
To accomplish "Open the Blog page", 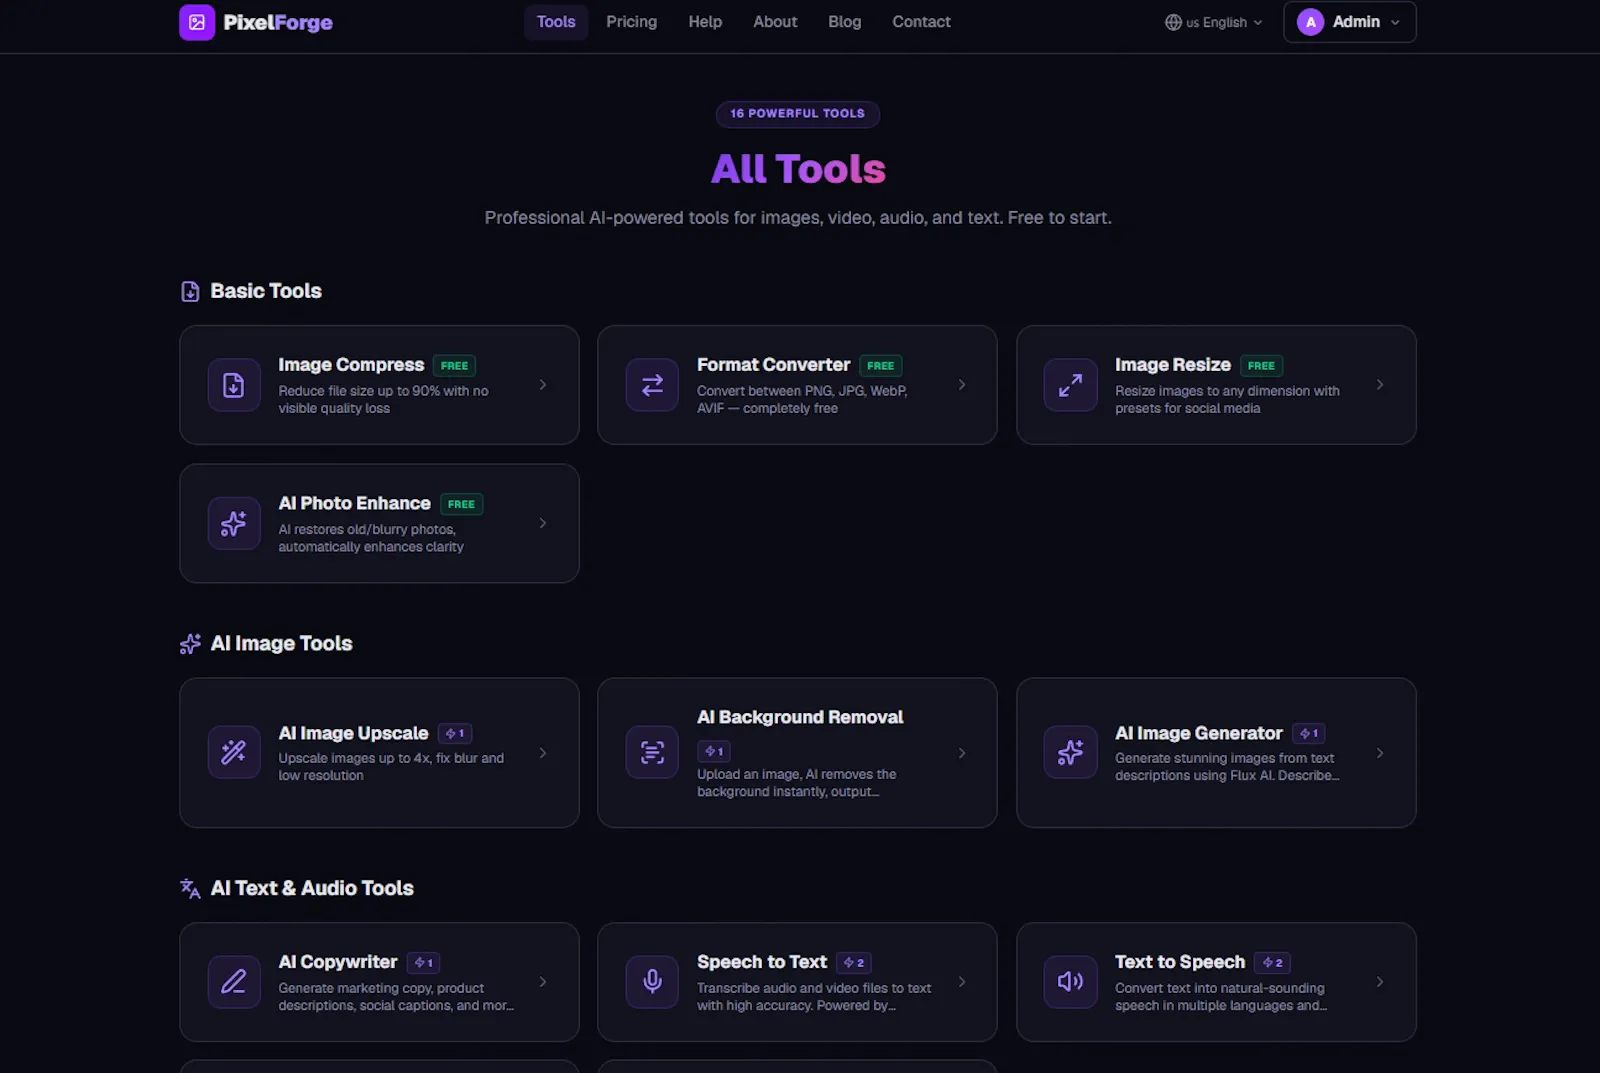I will click(844, 22).
